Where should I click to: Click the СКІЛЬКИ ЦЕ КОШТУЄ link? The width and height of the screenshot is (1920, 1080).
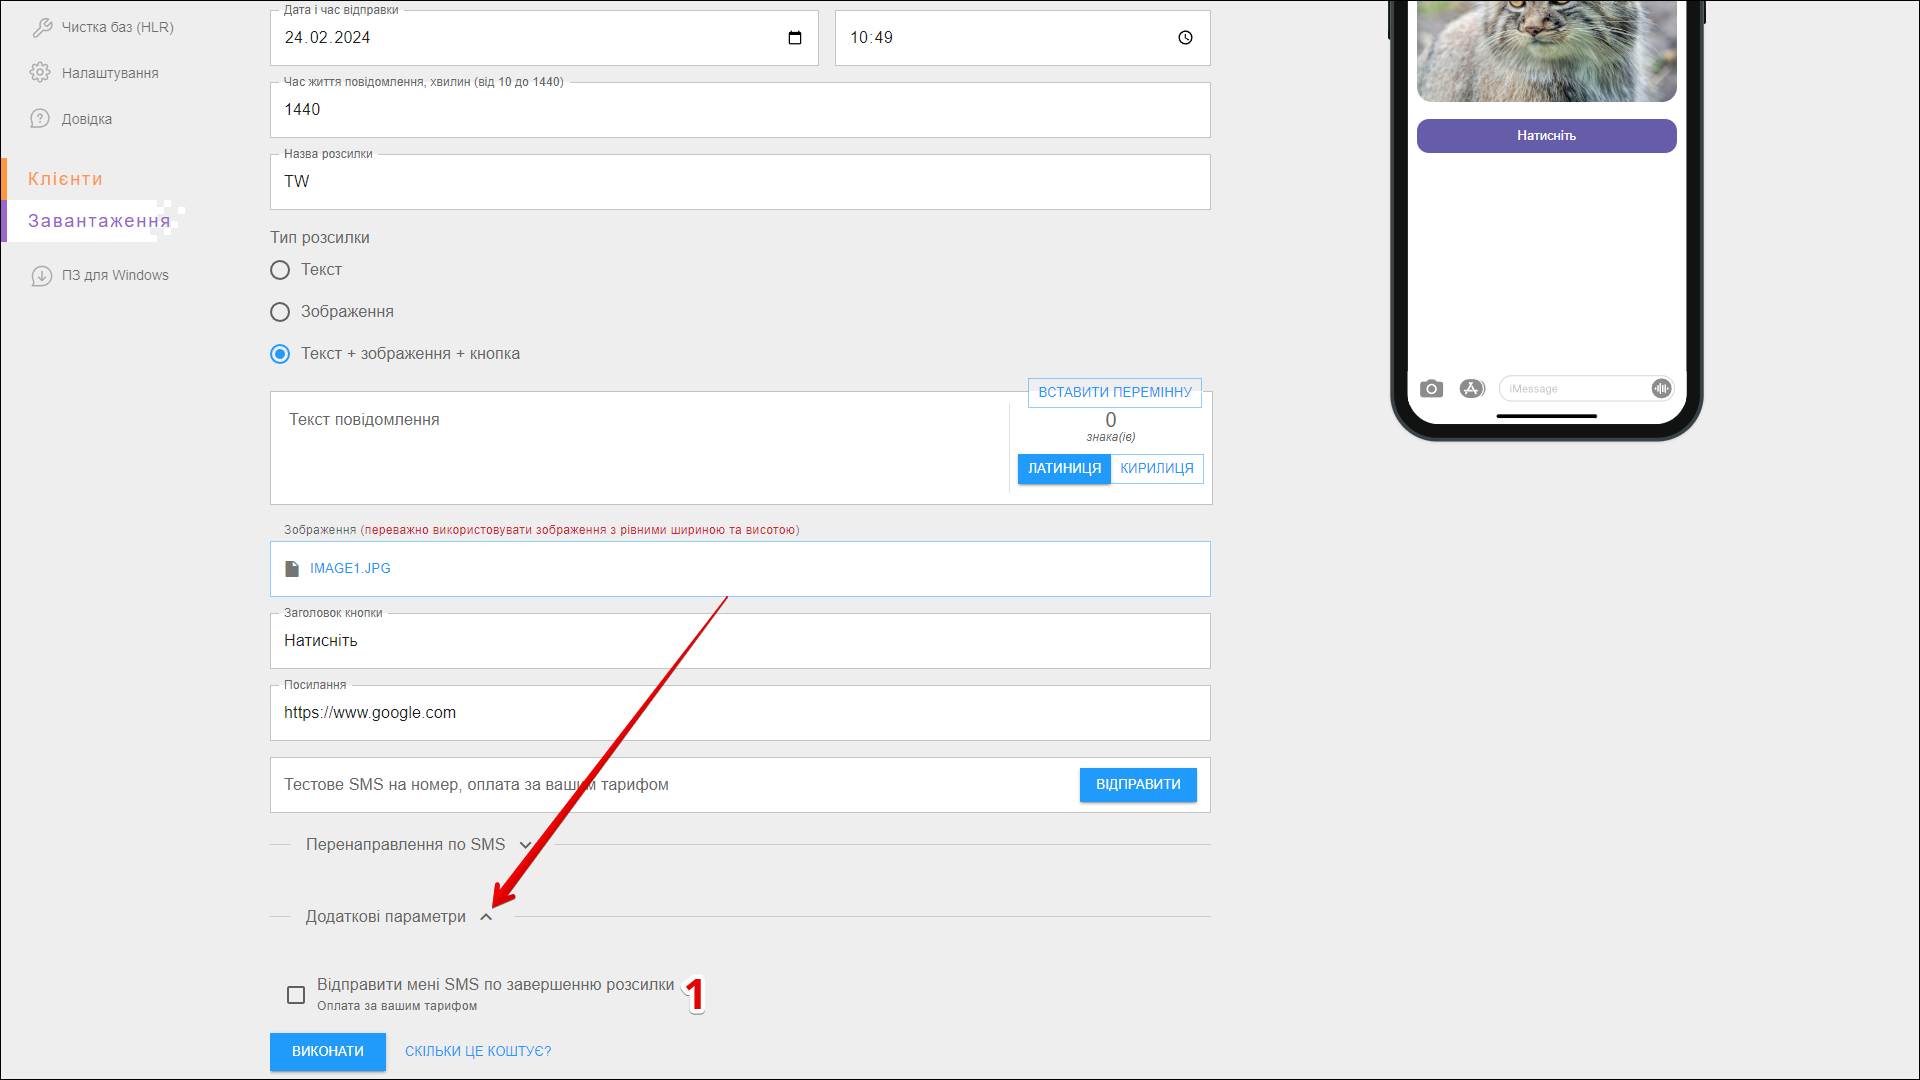[478, 1052]
